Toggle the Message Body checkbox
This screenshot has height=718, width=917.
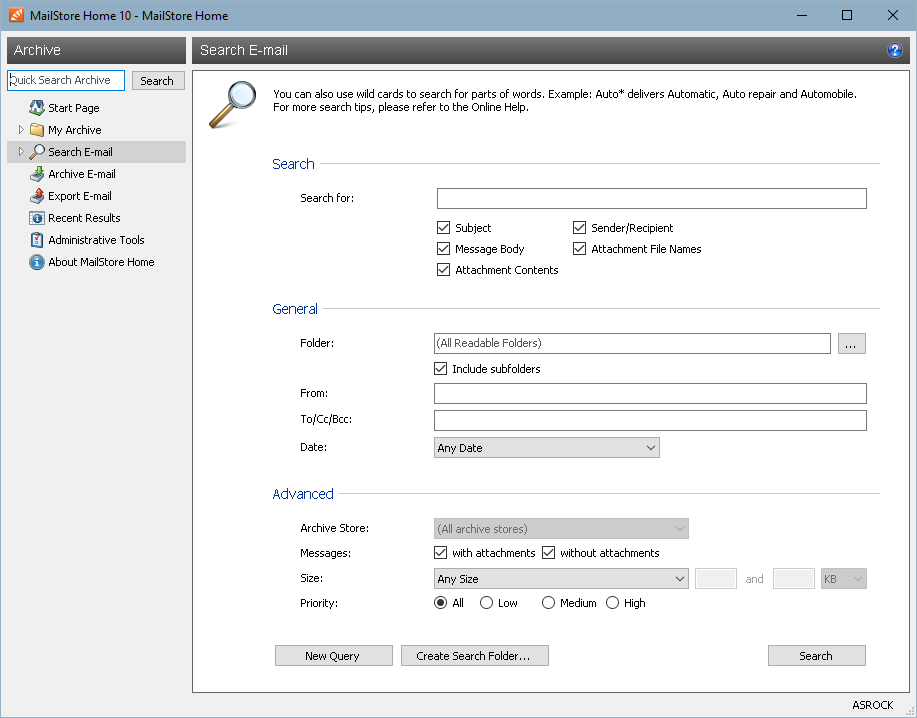(x=443, y=248)
